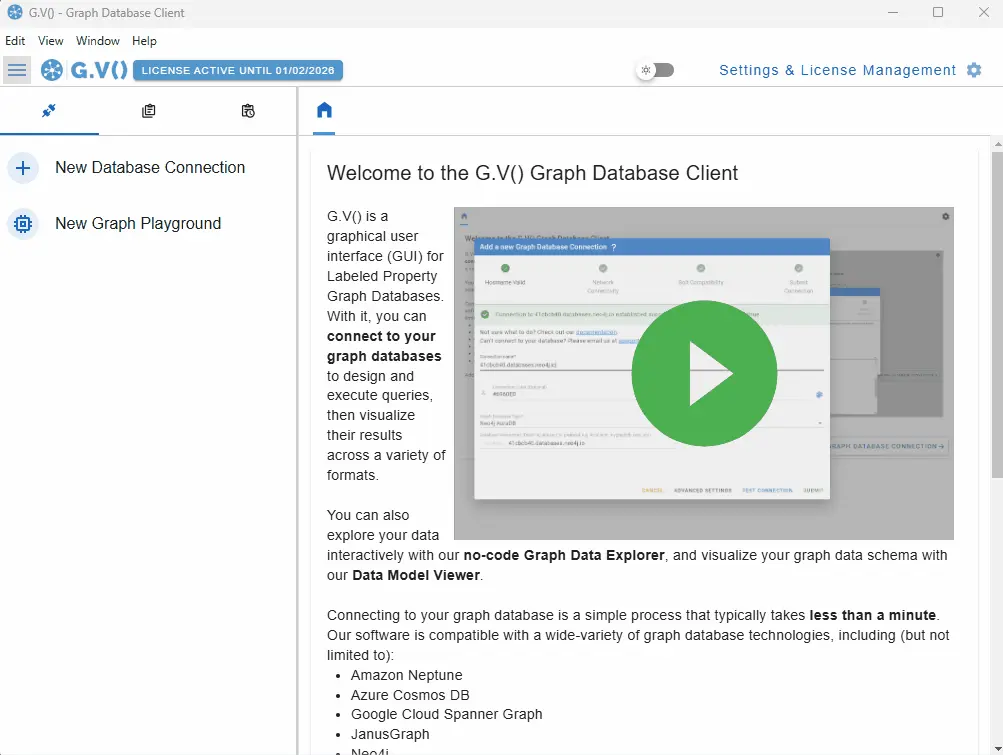This screenshot has height=755, width=1003.
Task: Click the vertical scrollbar on the right
Action: point(996,400)
